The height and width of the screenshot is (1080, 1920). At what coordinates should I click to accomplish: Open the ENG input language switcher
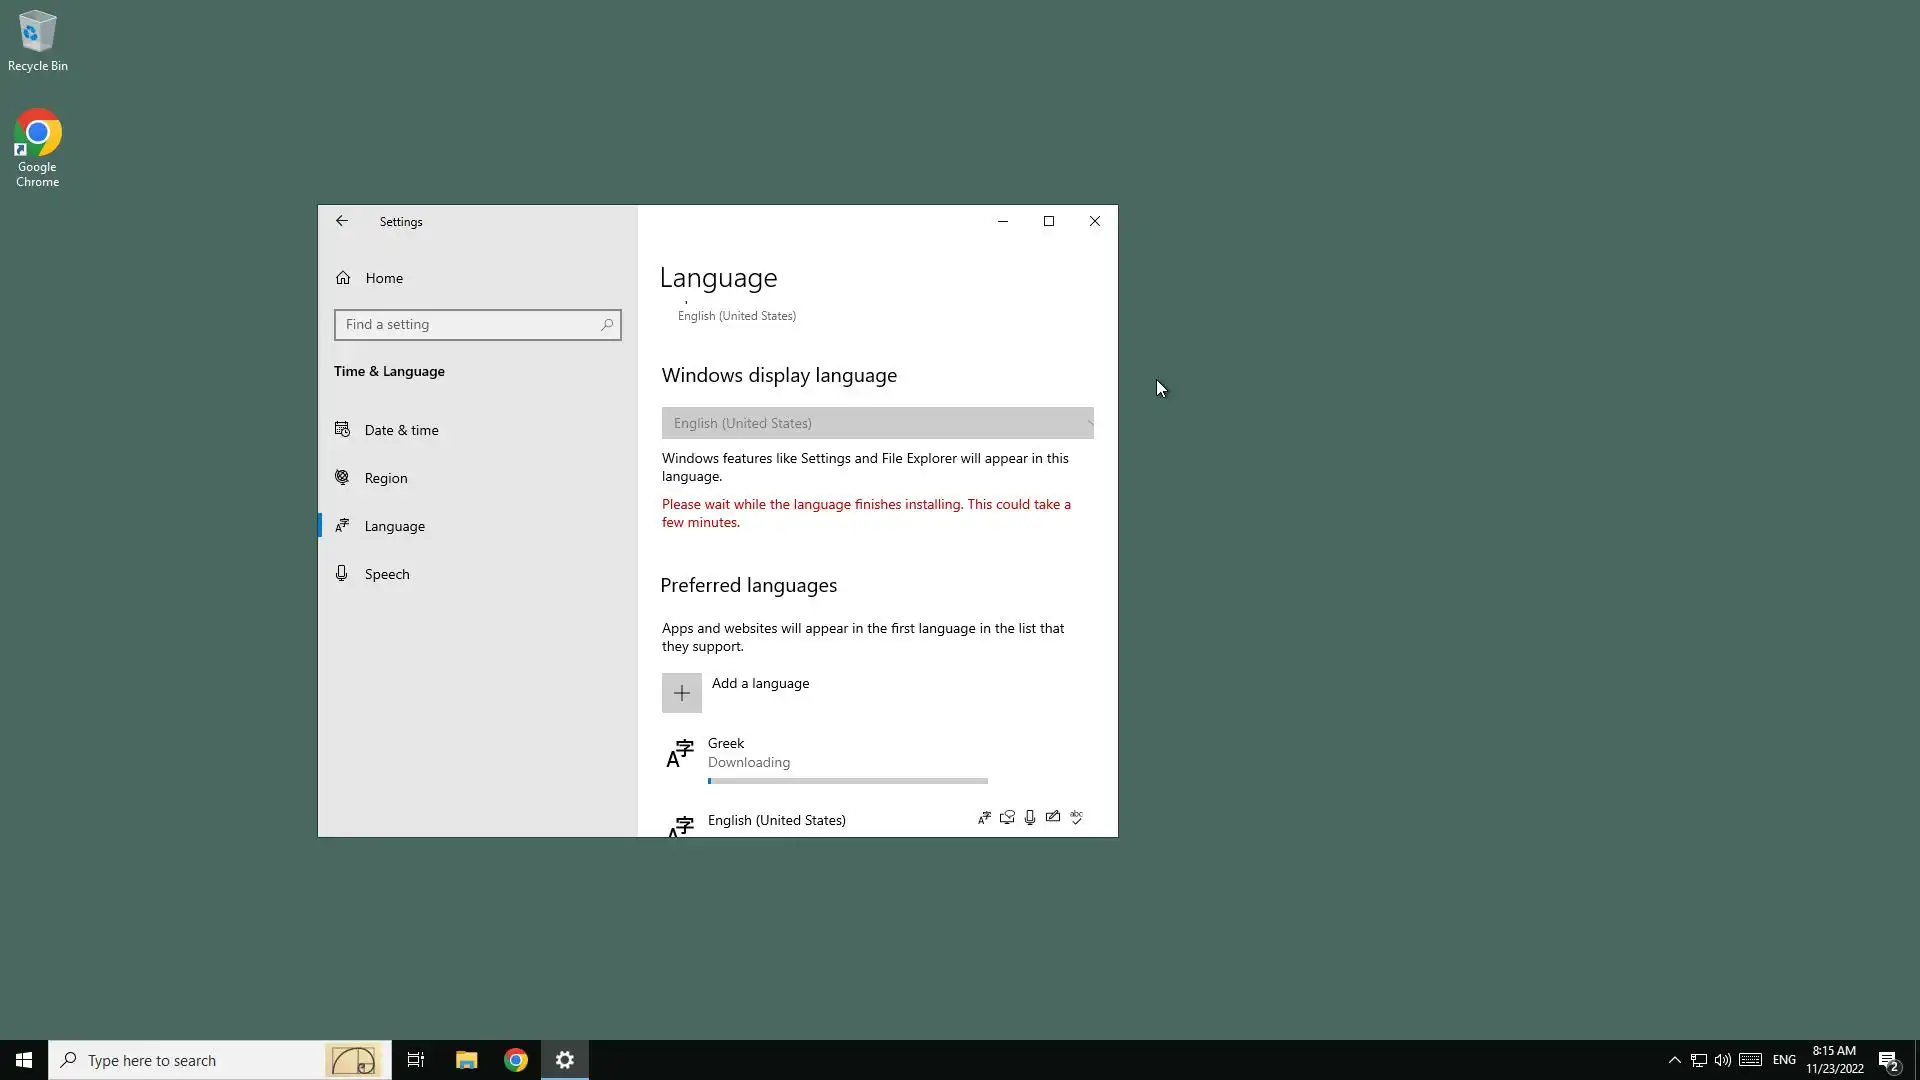1784,1060
